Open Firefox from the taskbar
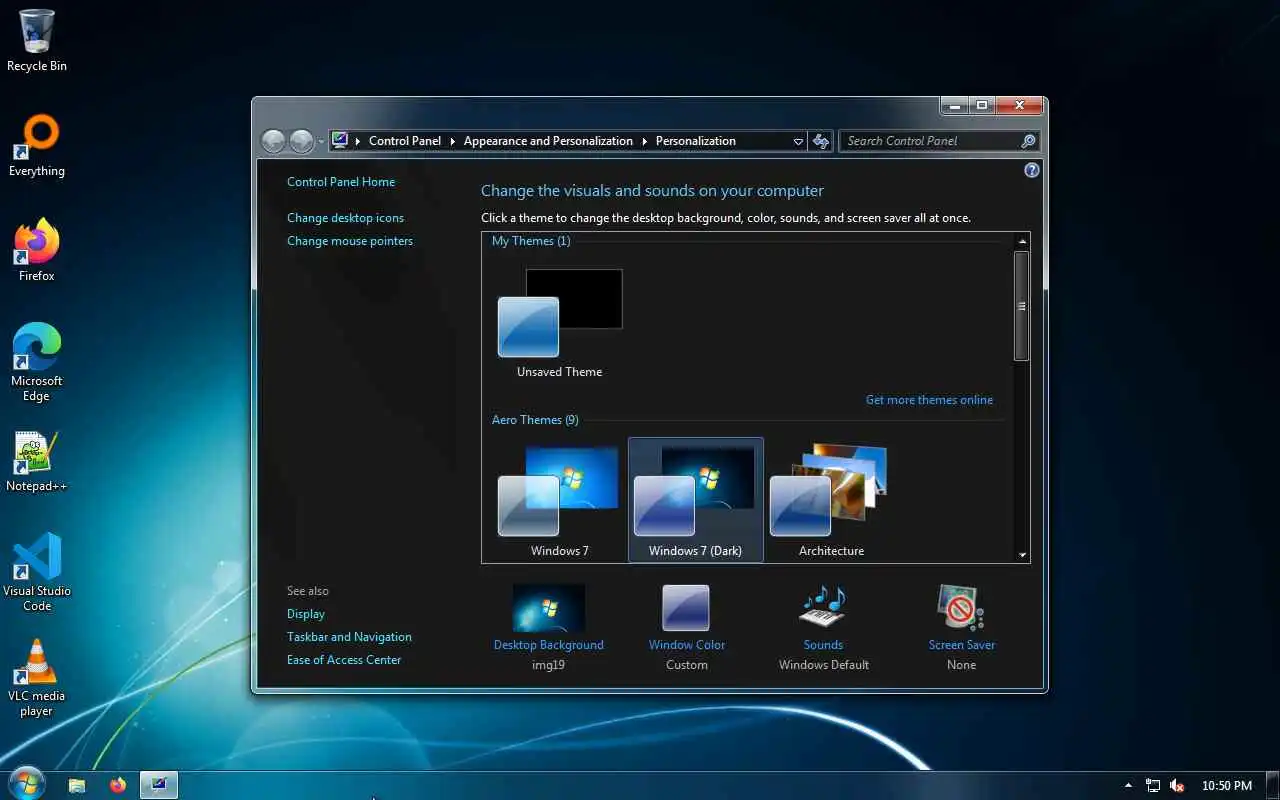 pyautogui.click(x=118, y=785)
